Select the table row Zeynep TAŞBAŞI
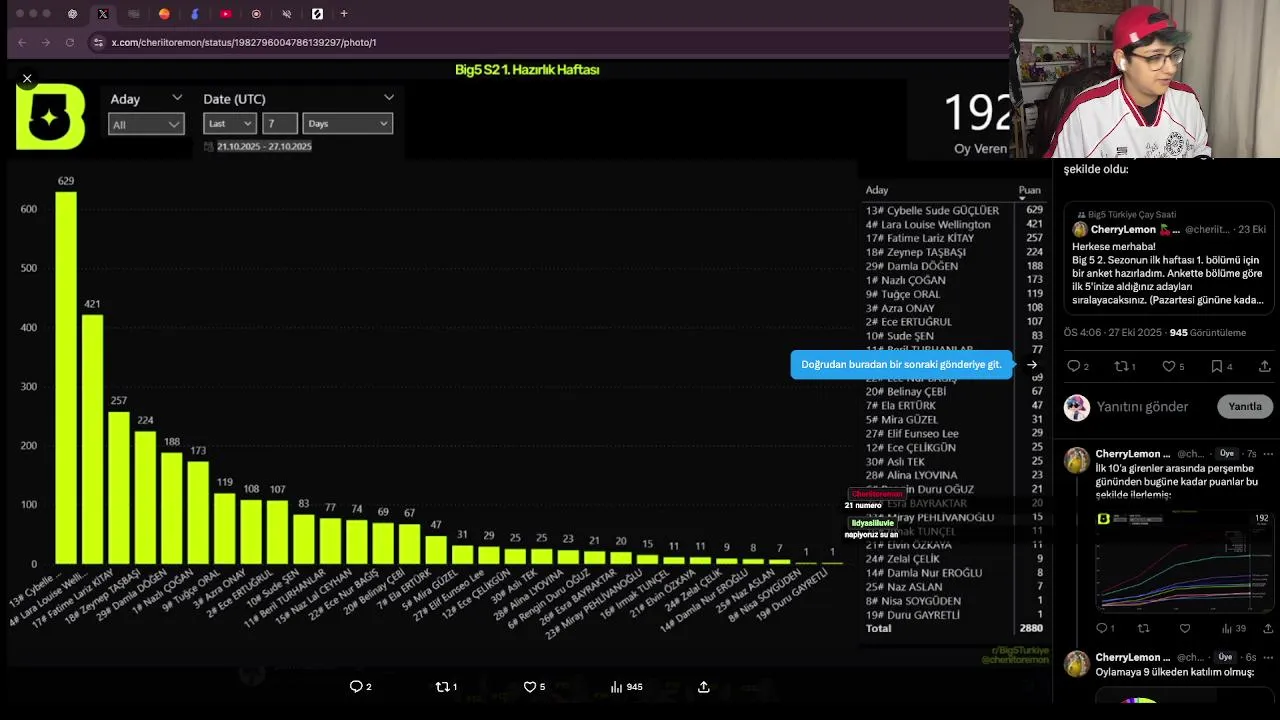This screenshot has width=1280, height=720. click(954, 252)
